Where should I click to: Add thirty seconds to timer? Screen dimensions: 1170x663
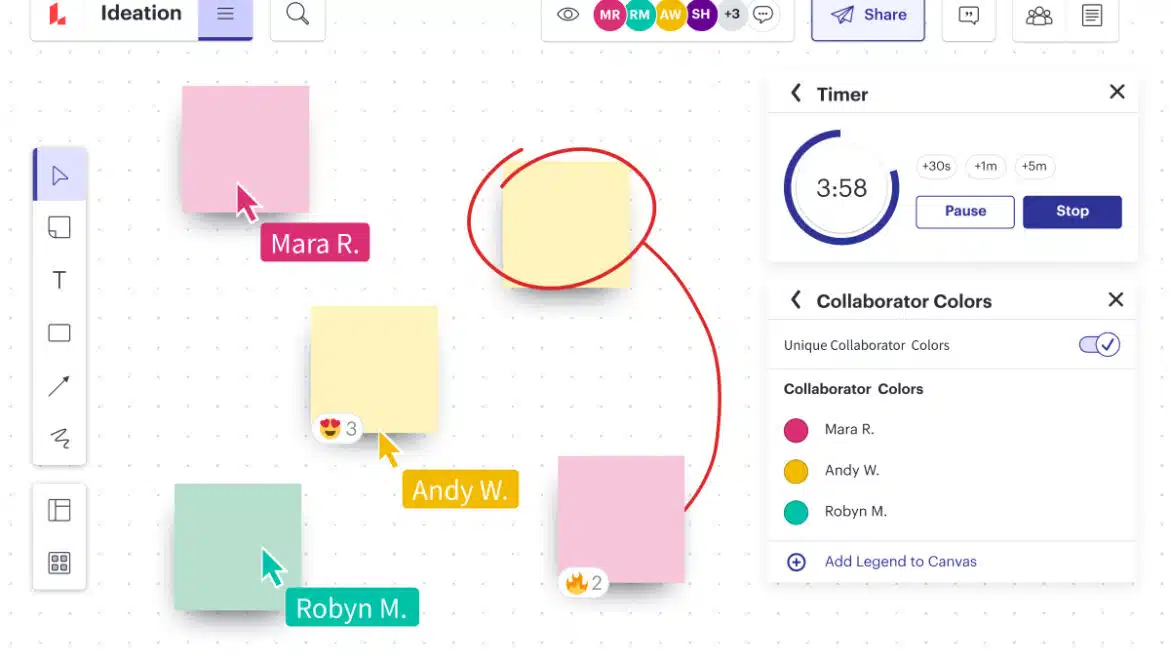936,166
